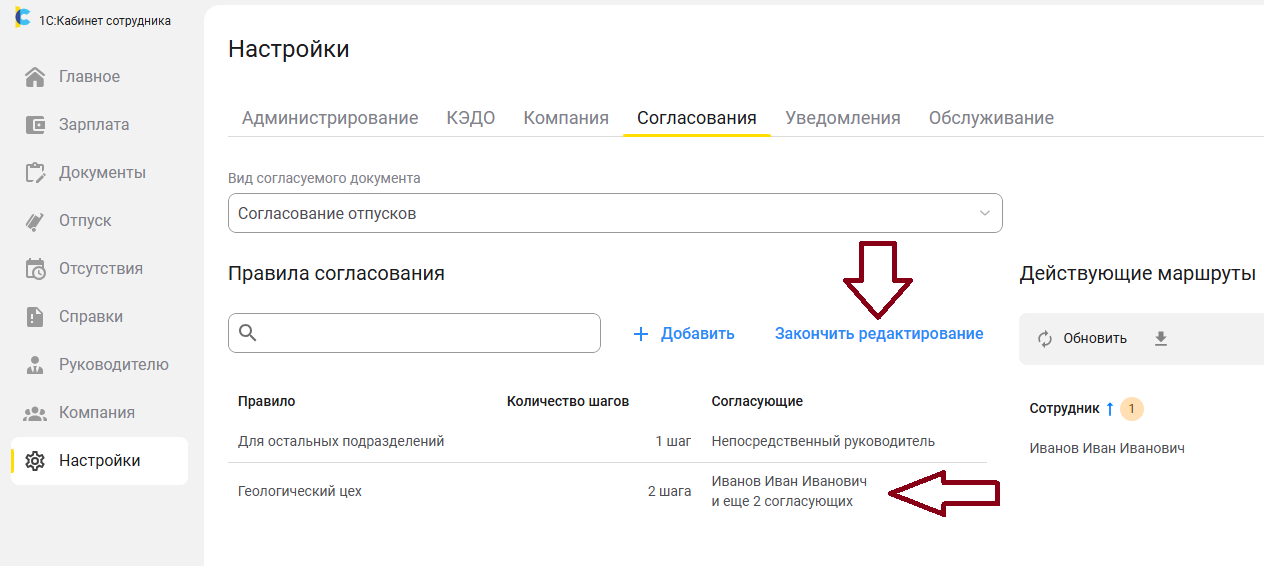Open Справки via the document icon
1264x566 pixels.
click(35, 317)
